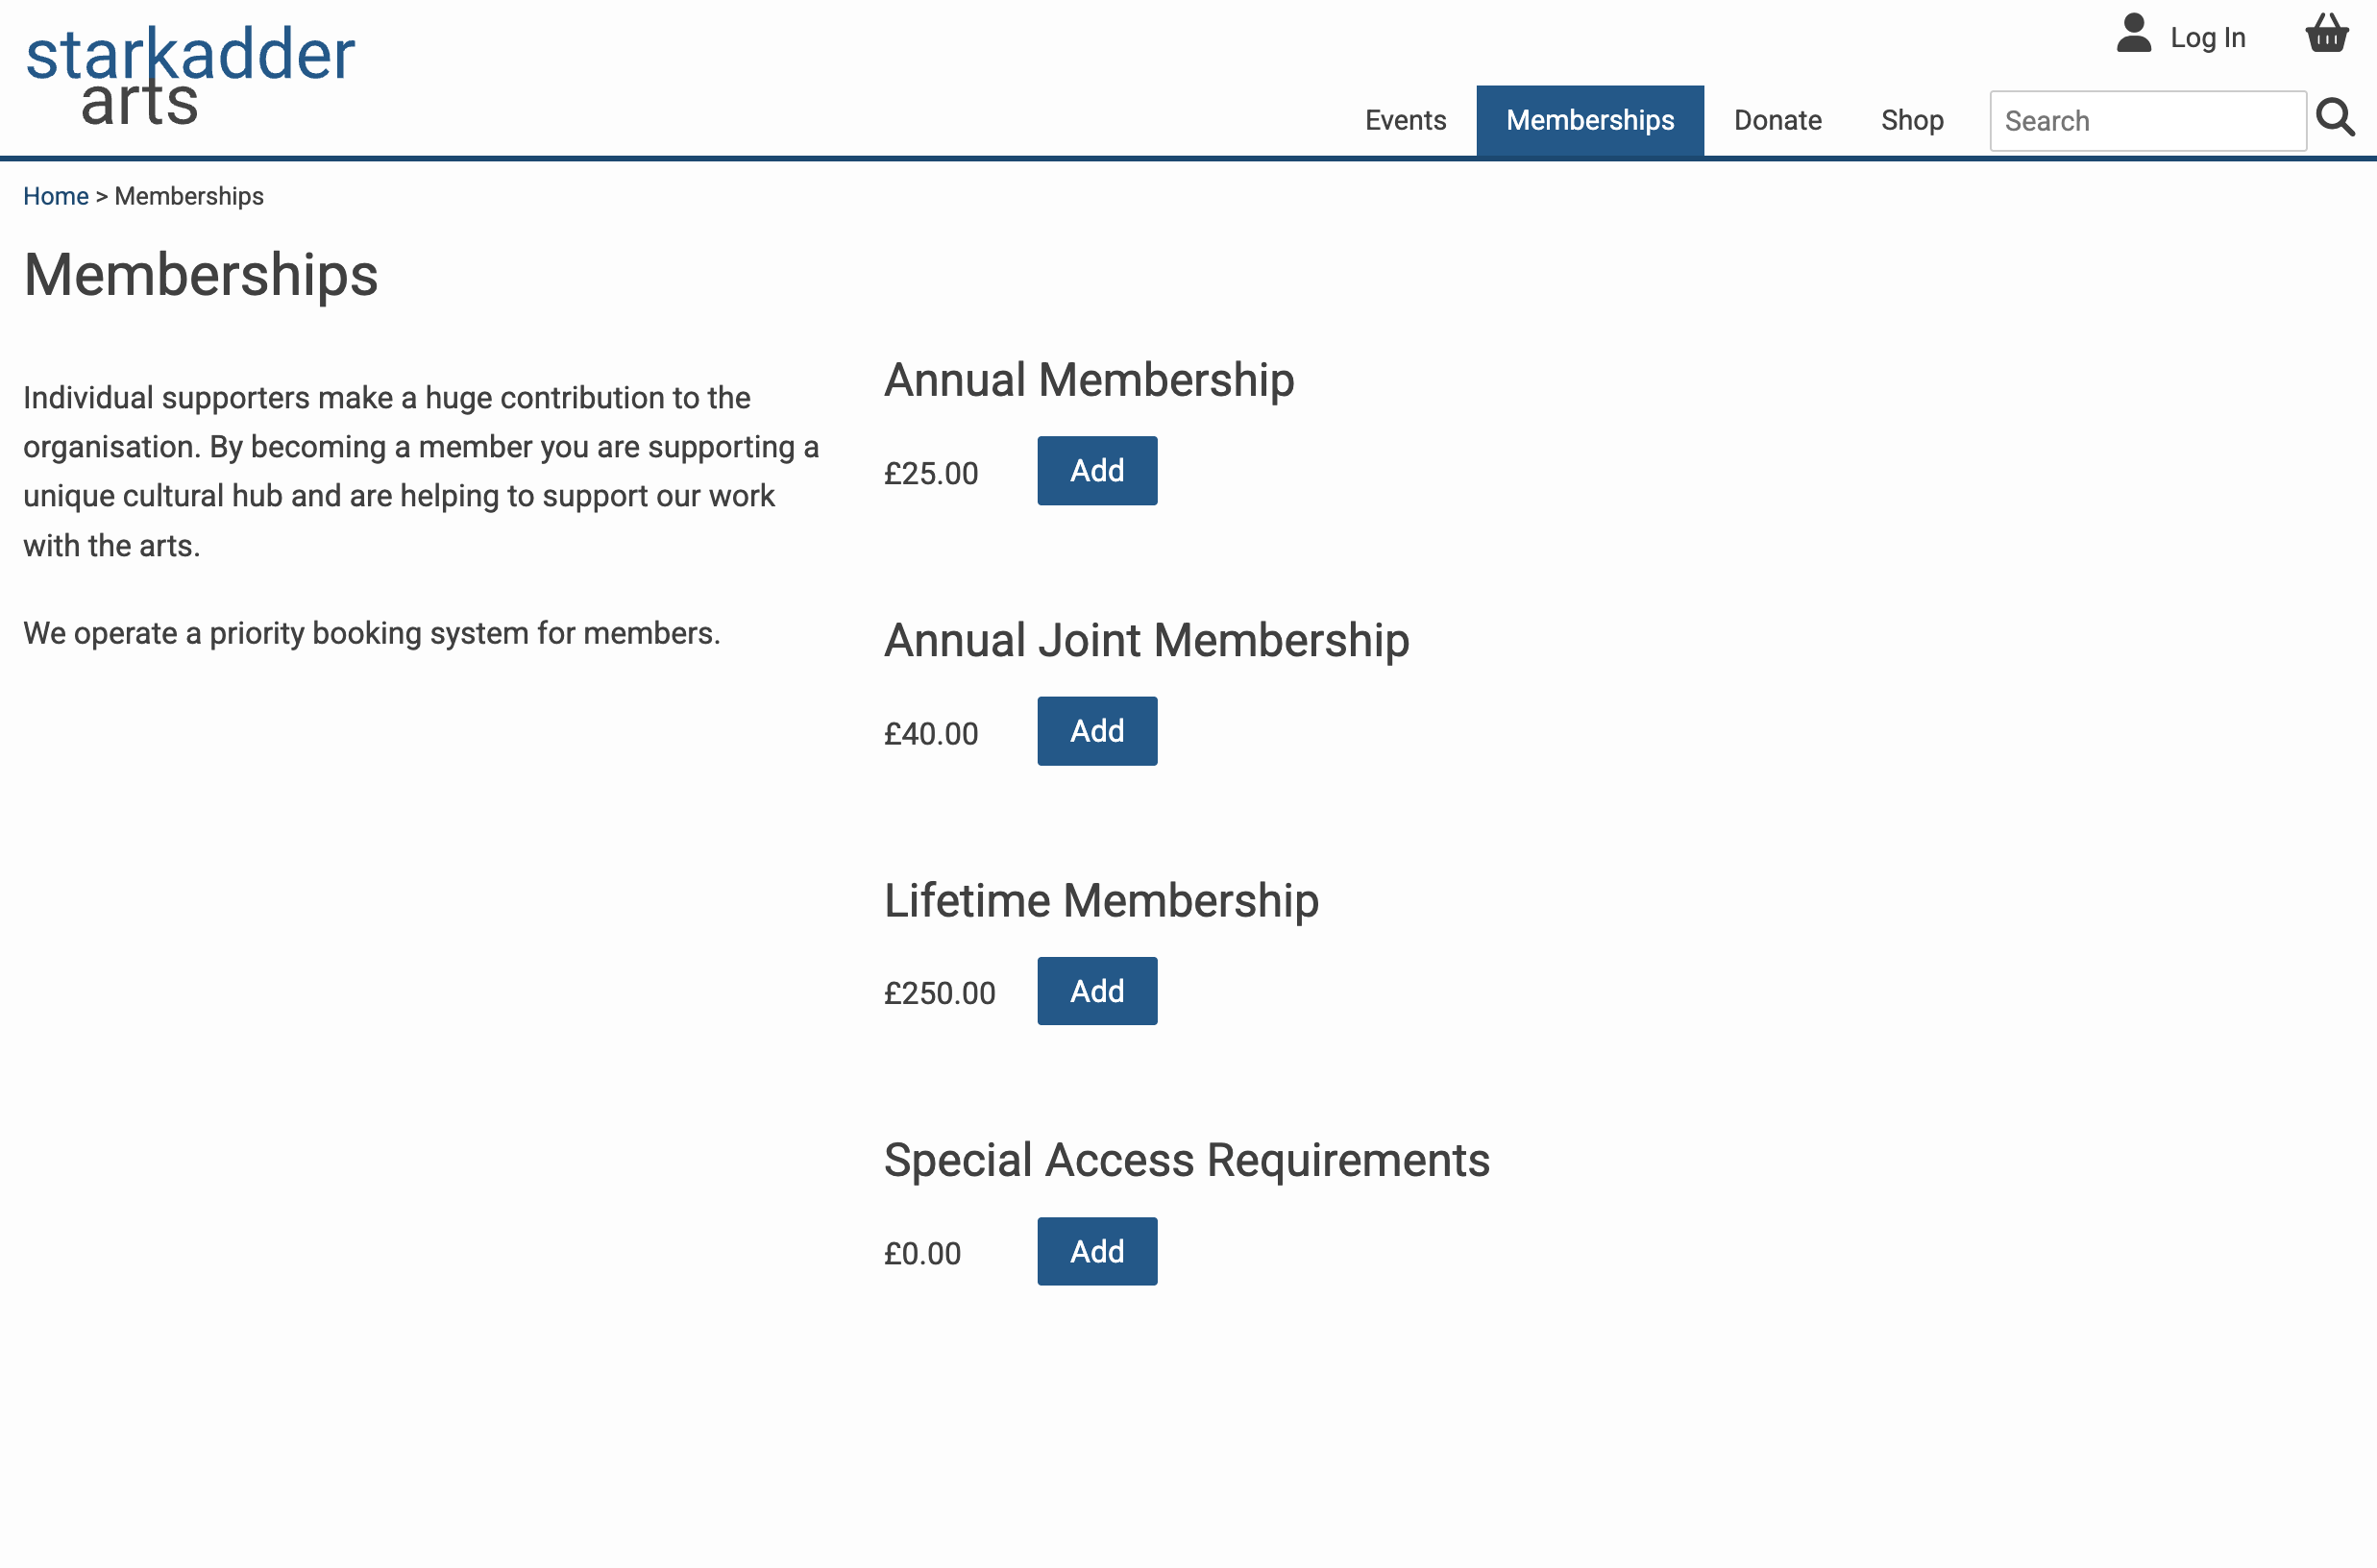Click the Log In link
Image resolution: width=2377 pixels, height=1568 pixels.
(2209, 38)
